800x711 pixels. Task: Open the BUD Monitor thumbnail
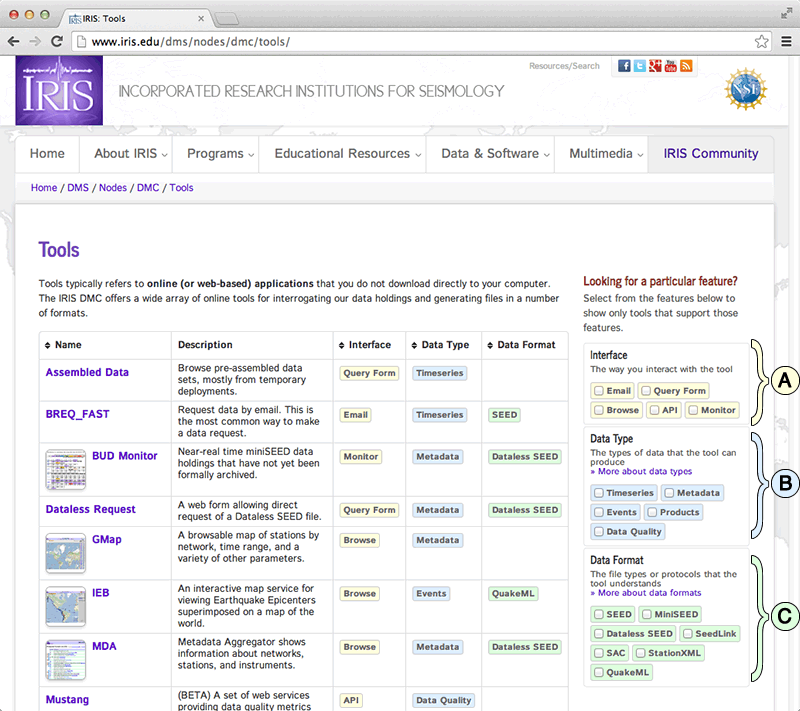pyautogui.click(x=66, y=469)
